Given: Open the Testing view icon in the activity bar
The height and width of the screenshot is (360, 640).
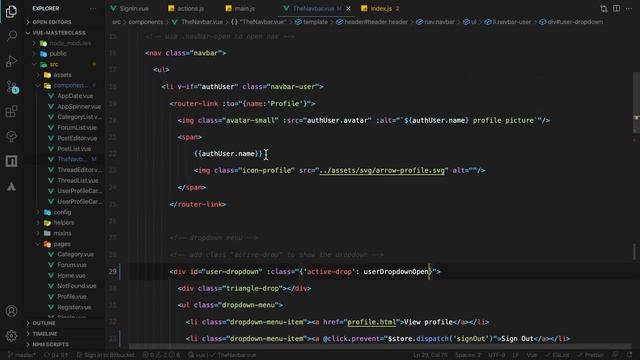Looking at the screenshot, I should point(11,136).
